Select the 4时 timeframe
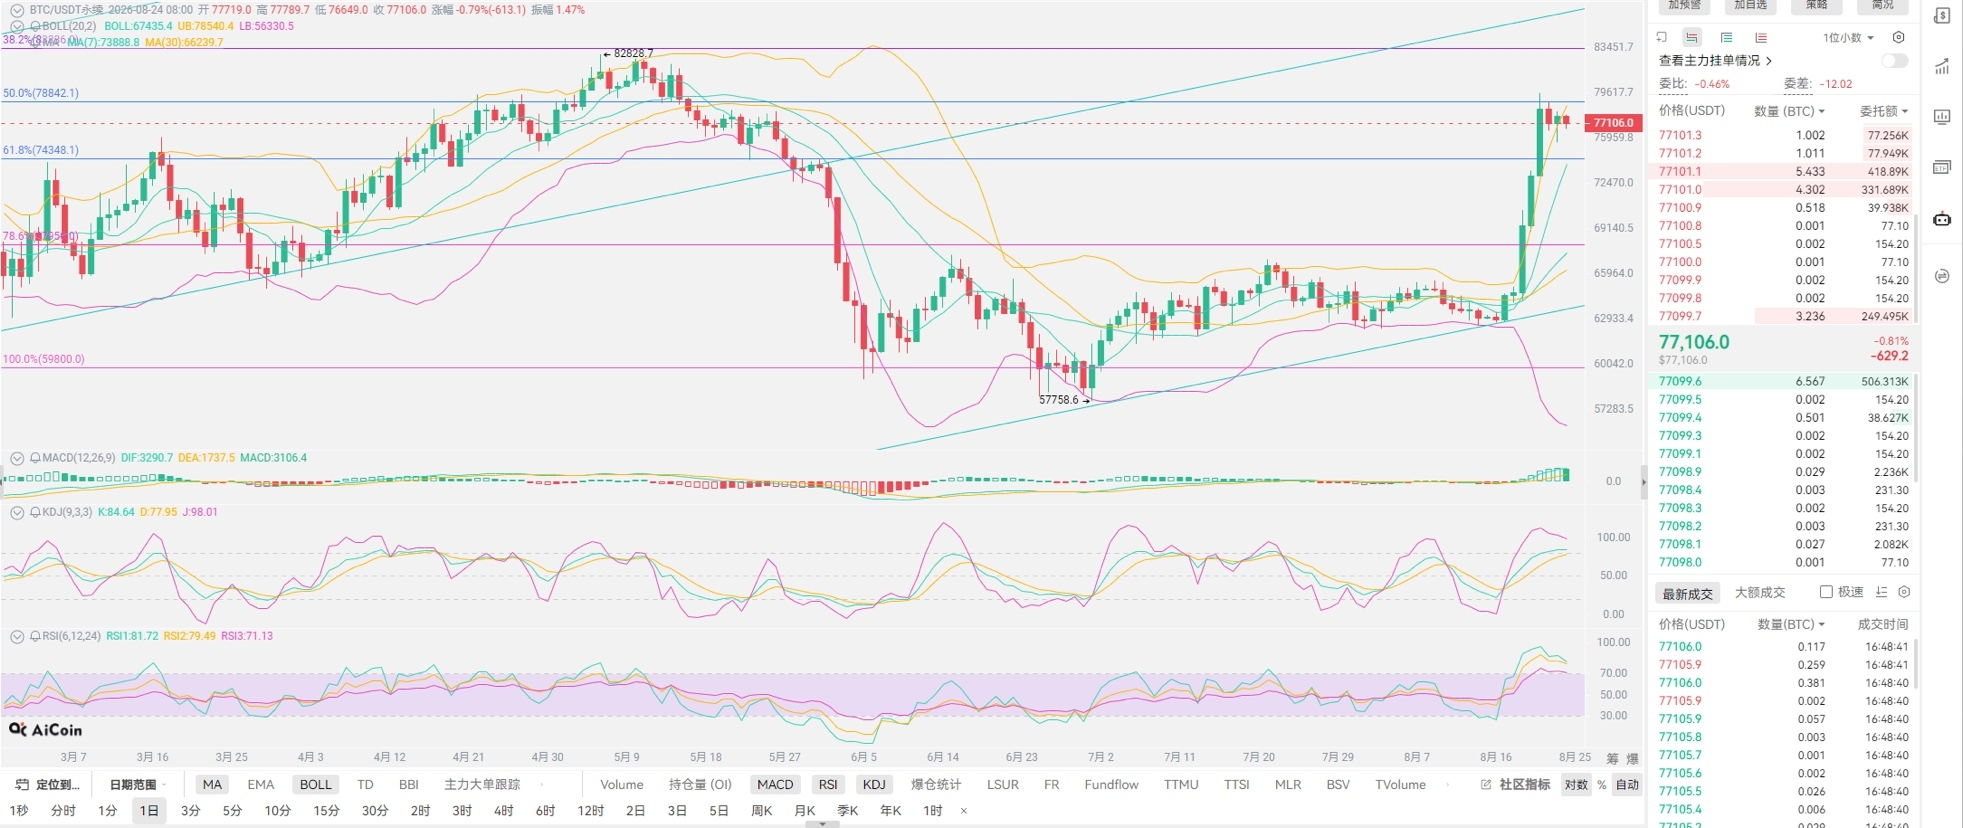This screenshot has width=1963, height=828. click(504, 811)
